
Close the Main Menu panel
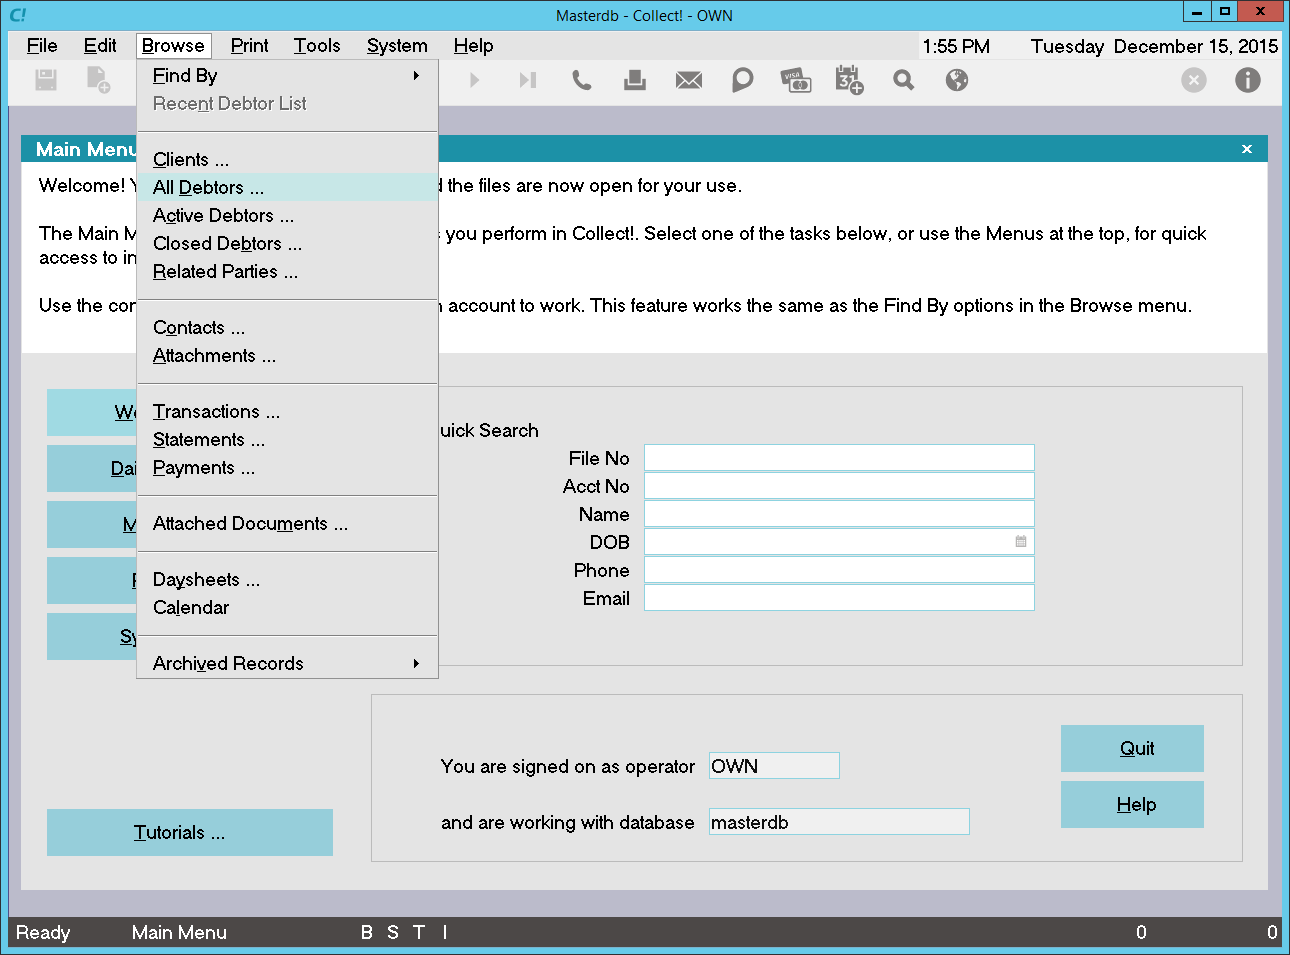[x=1246, y=149]
